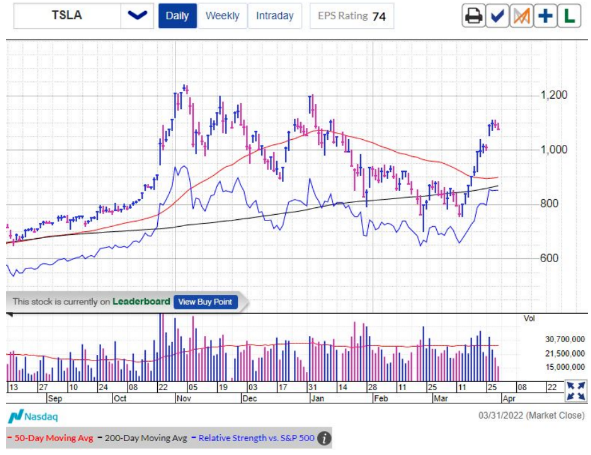Click the 21,500,000 volume label
591x455 pixels.
(565, 354)
